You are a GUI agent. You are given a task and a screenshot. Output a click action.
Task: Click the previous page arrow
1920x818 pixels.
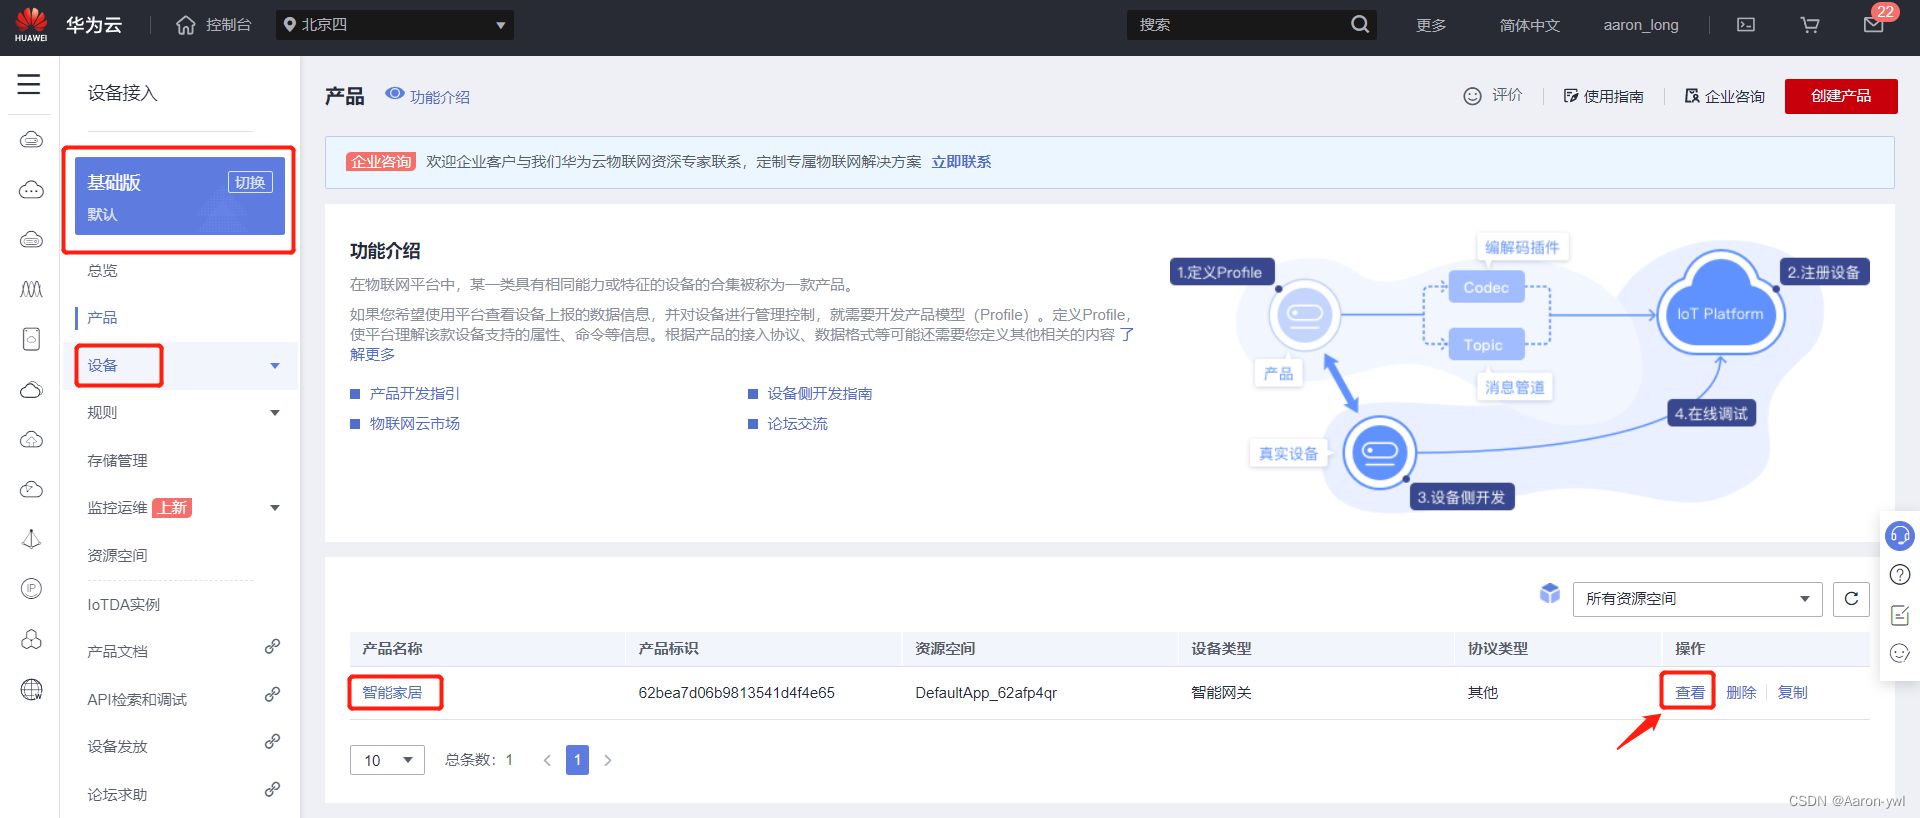[547, 760]
